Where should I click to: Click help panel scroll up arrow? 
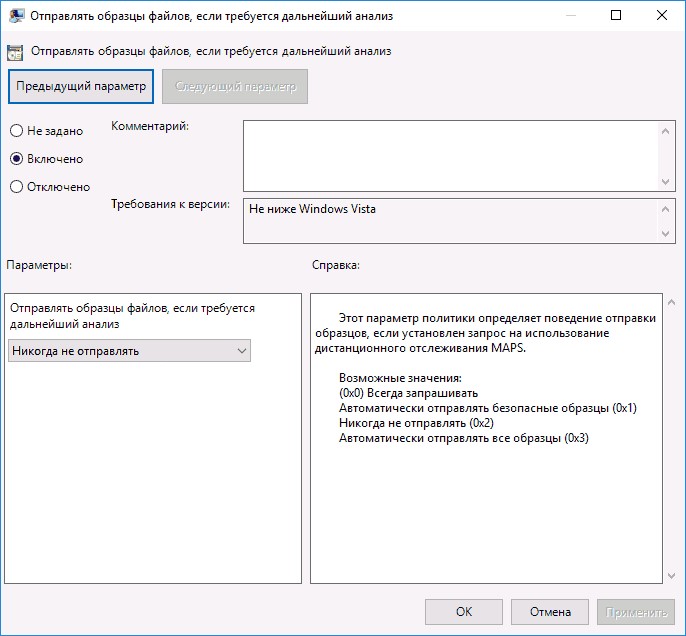672,302
